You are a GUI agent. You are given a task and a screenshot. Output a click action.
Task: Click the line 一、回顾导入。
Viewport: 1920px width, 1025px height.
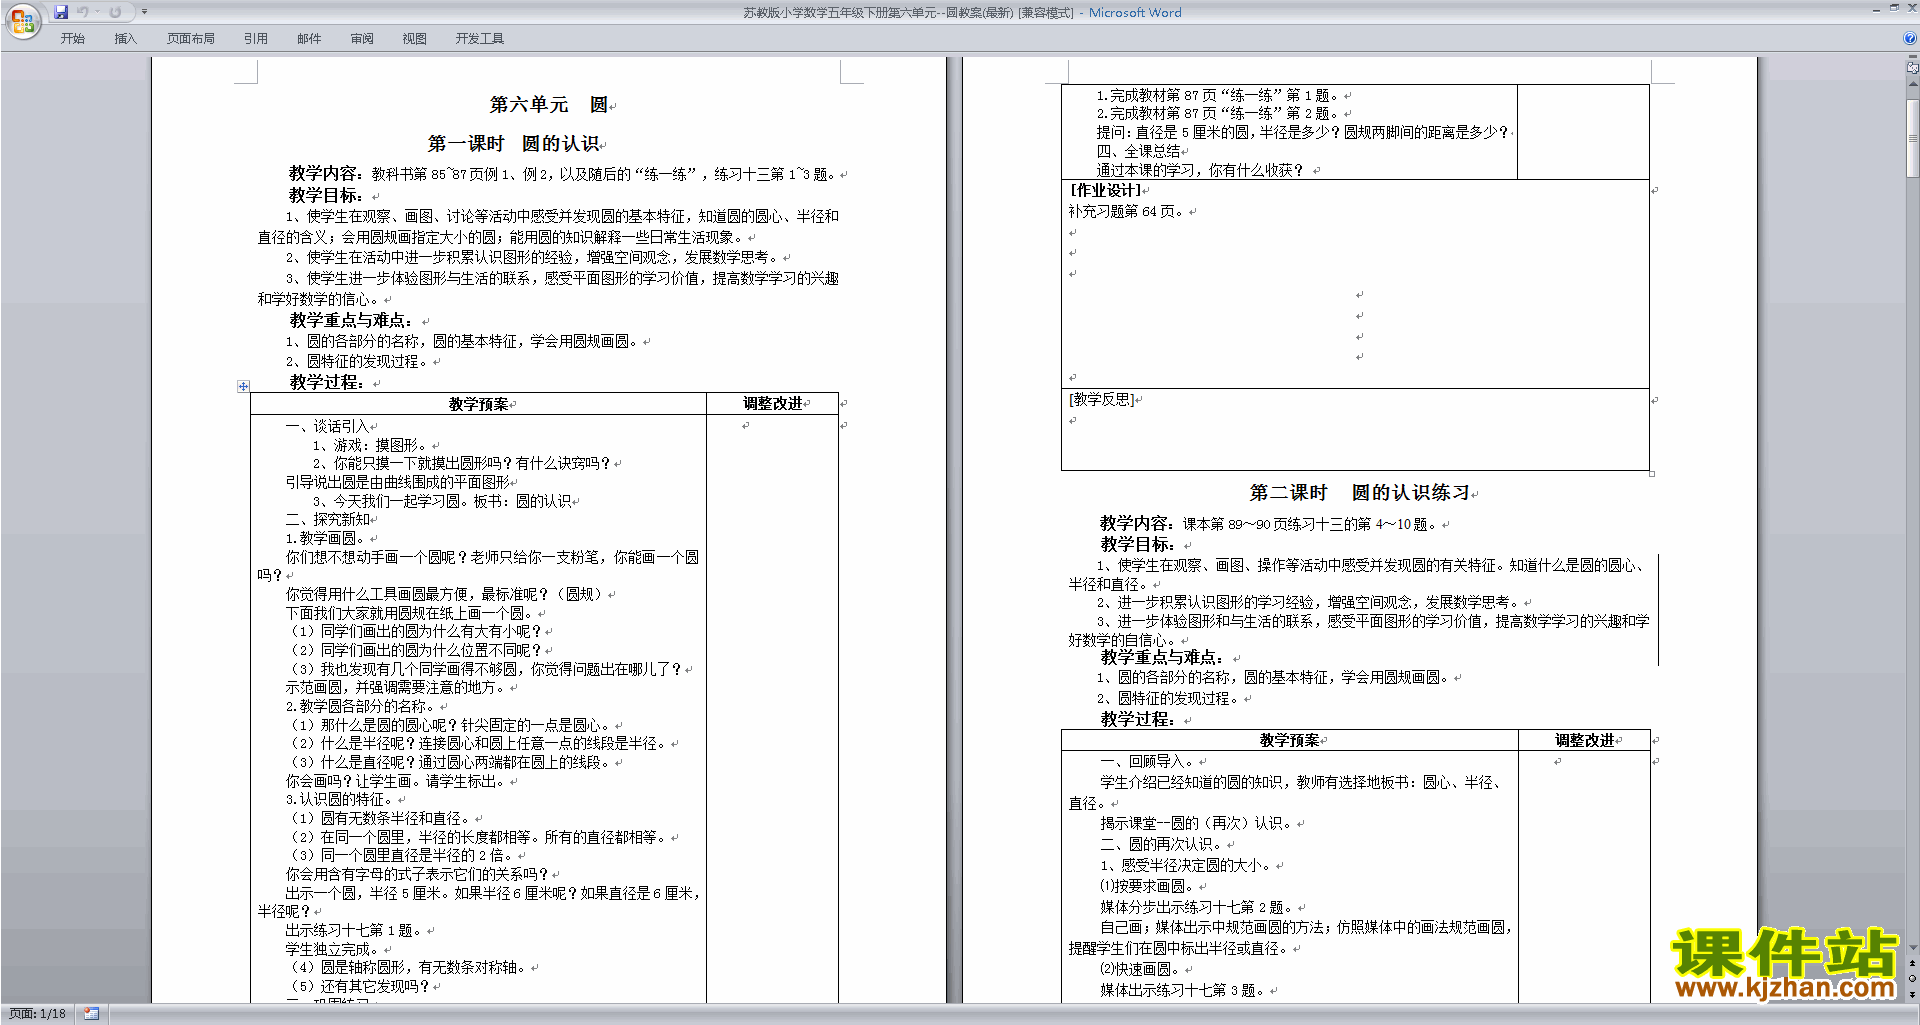pyautogui.click(x=1147, y=762)
